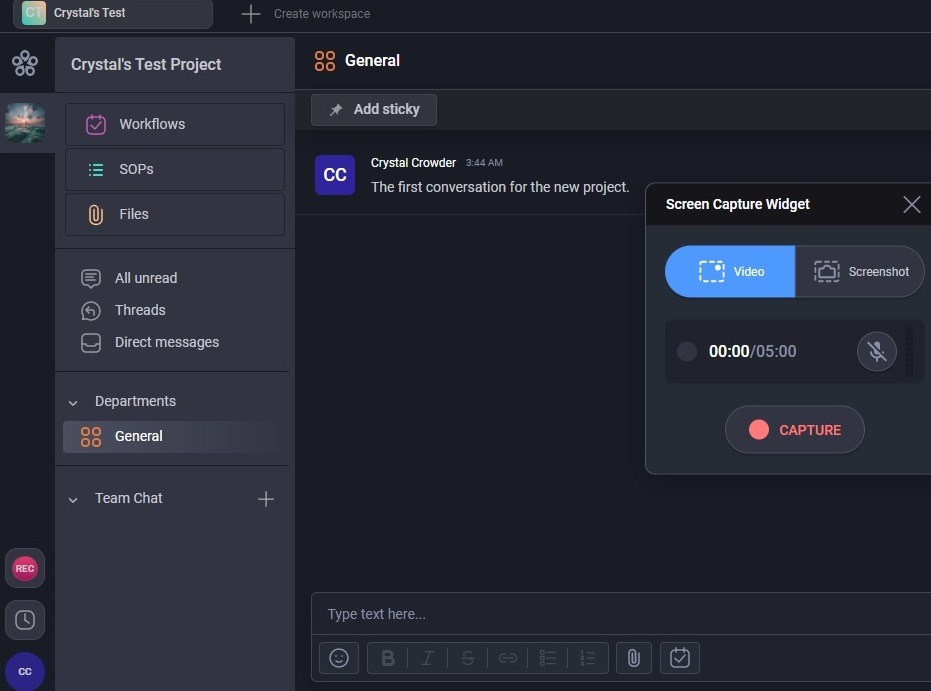
Task: Open the emoji picker in the composer
Action: (338, 657)
